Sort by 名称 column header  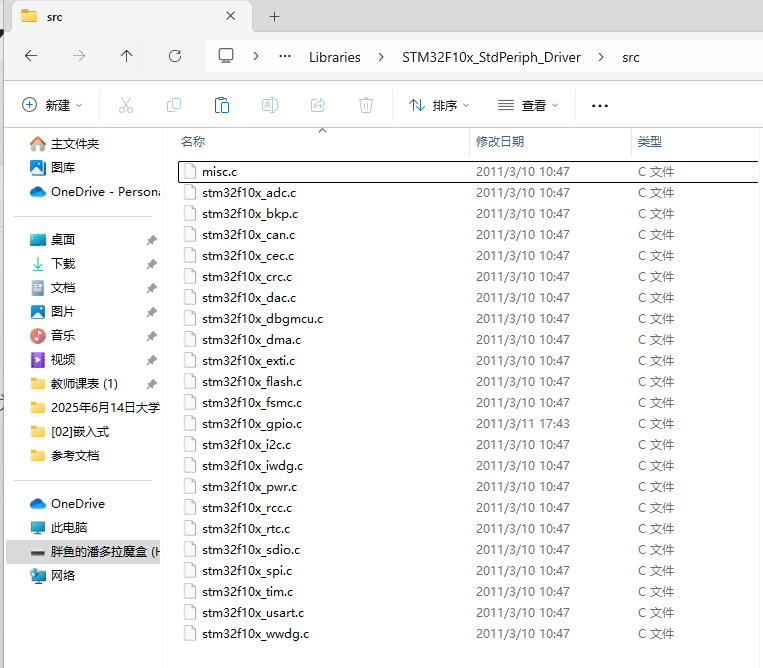tap(193, 142)
